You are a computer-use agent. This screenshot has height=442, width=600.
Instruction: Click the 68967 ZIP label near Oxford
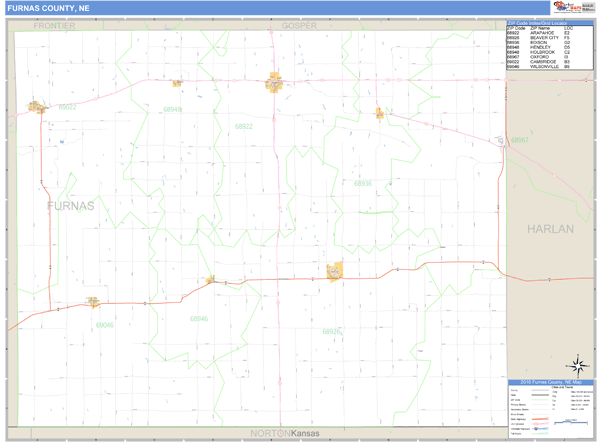click(520, 140)
